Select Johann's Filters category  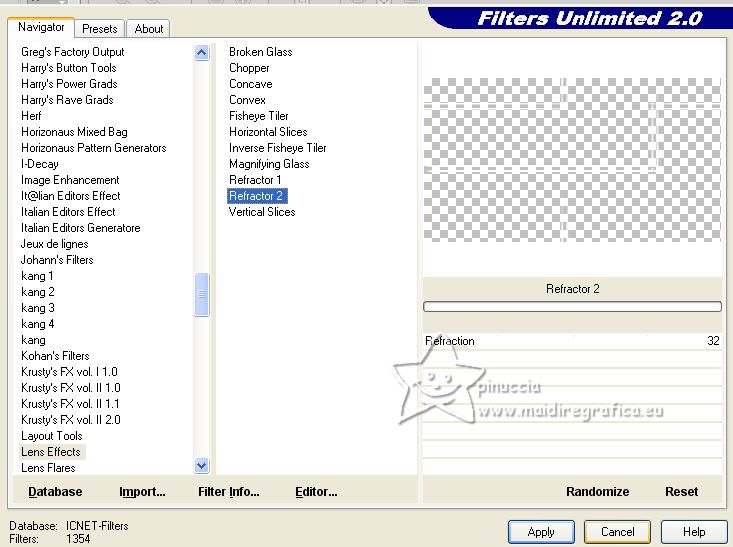[57, 259]
